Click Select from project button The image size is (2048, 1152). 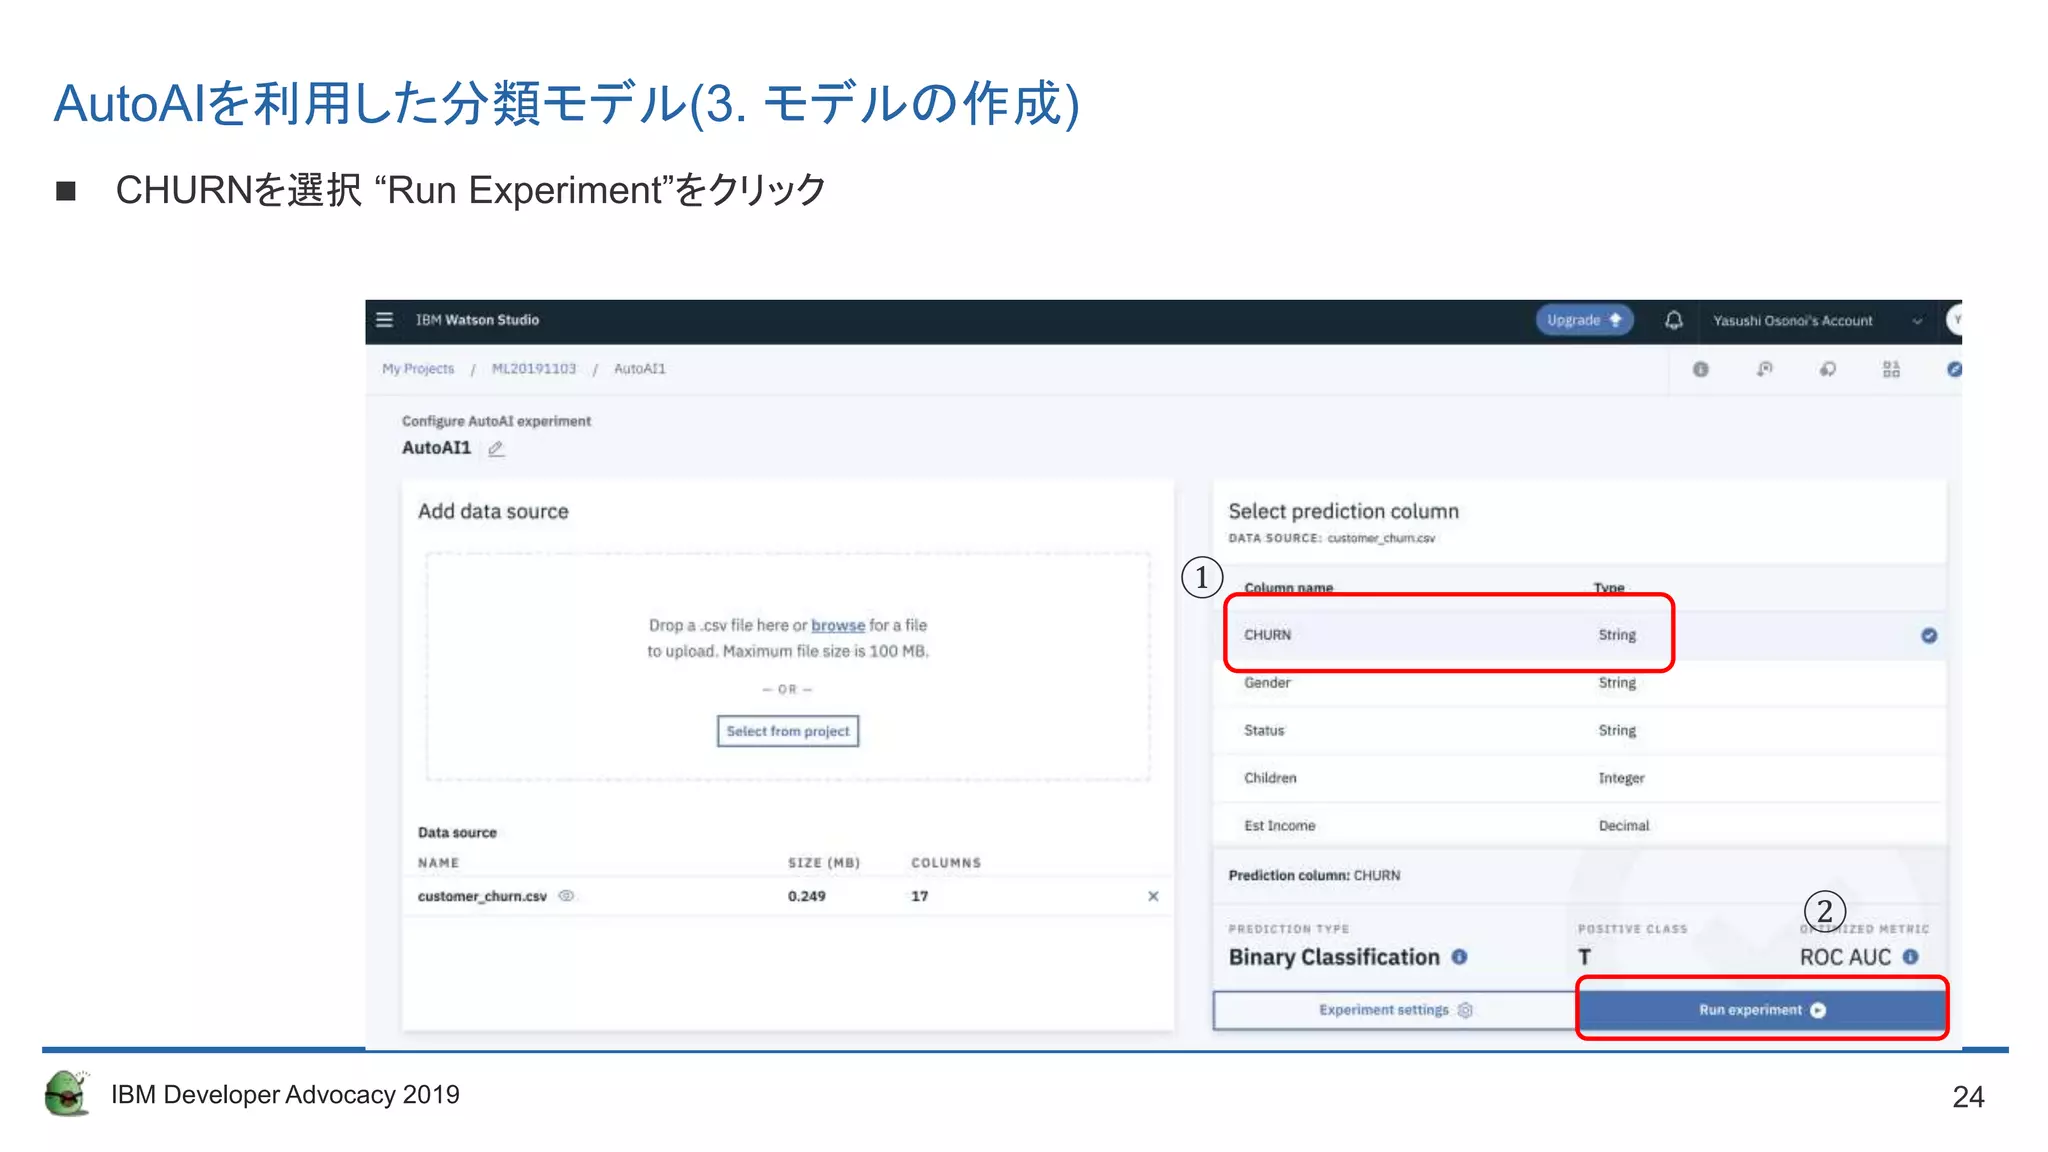pyautogui.click(x=788, y=731)
